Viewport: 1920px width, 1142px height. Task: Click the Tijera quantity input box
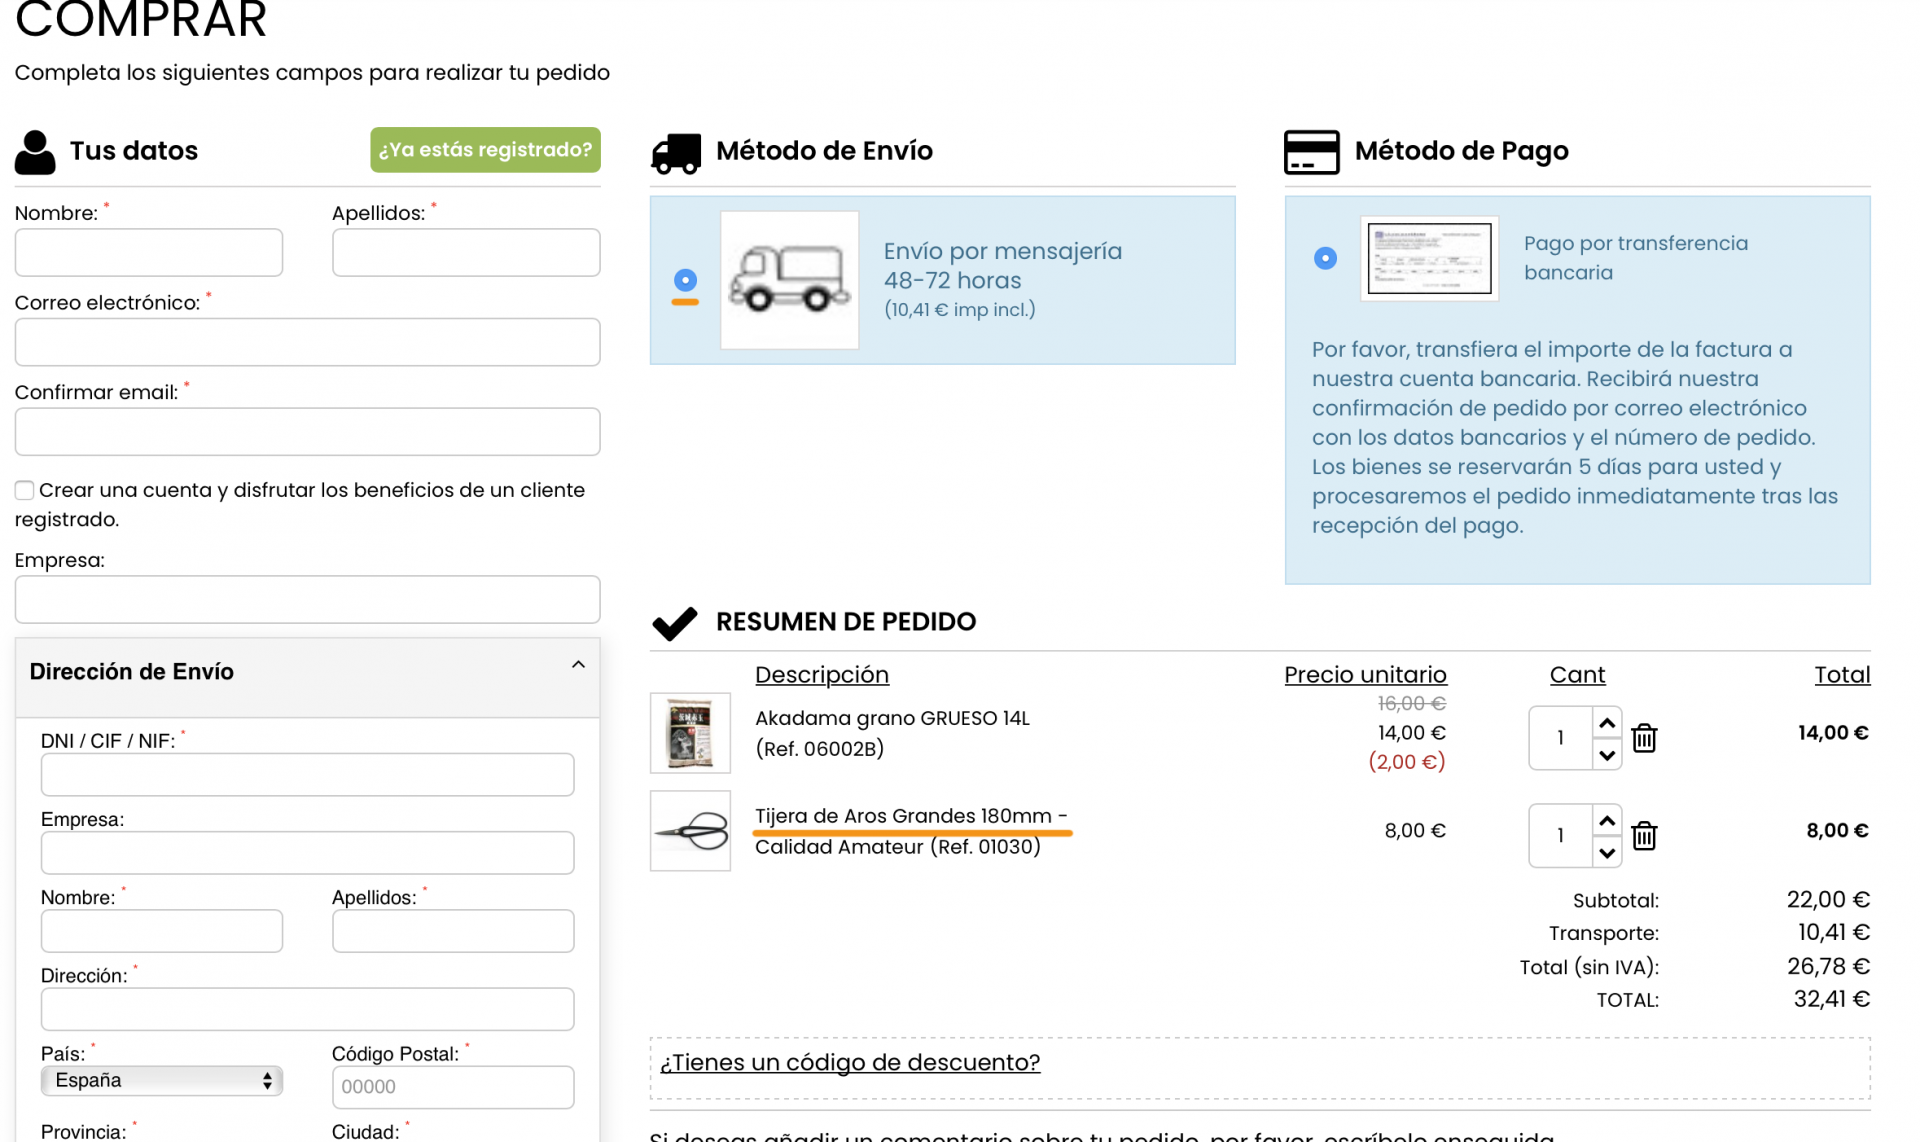click(1560, 835)
